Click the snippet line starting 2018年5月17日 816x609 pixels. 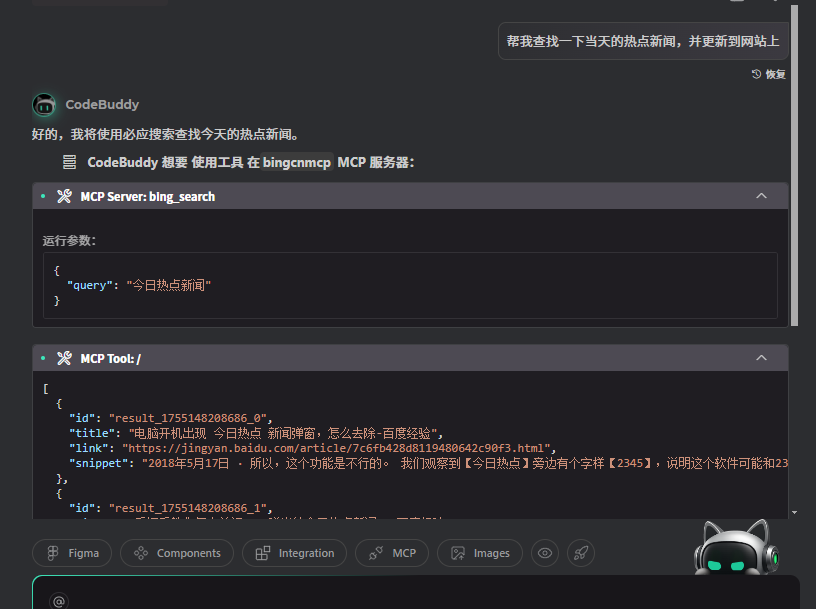(428, 463)
